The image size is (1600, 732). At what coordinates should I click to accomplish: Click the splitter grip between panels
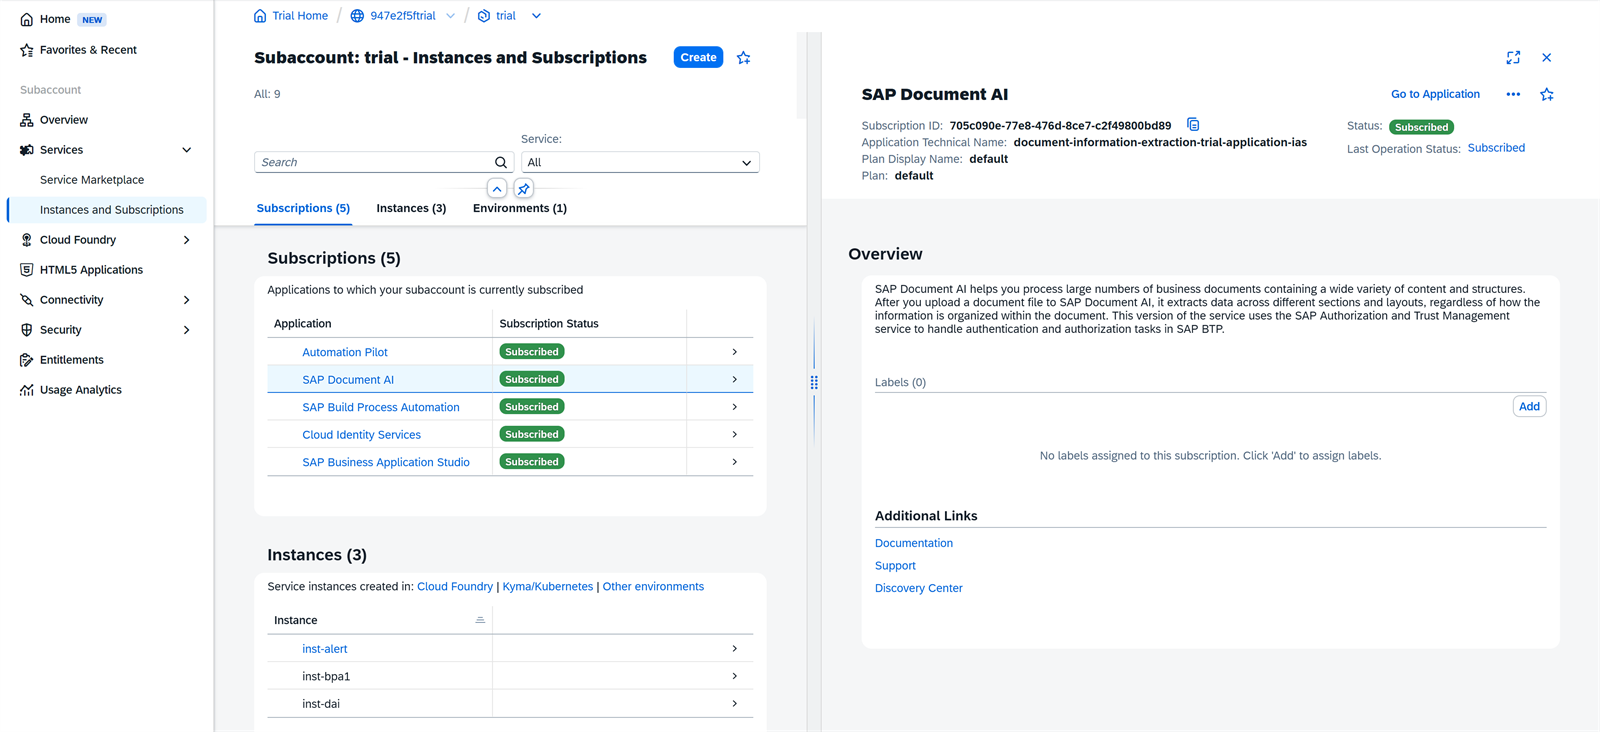pos(814,382)
